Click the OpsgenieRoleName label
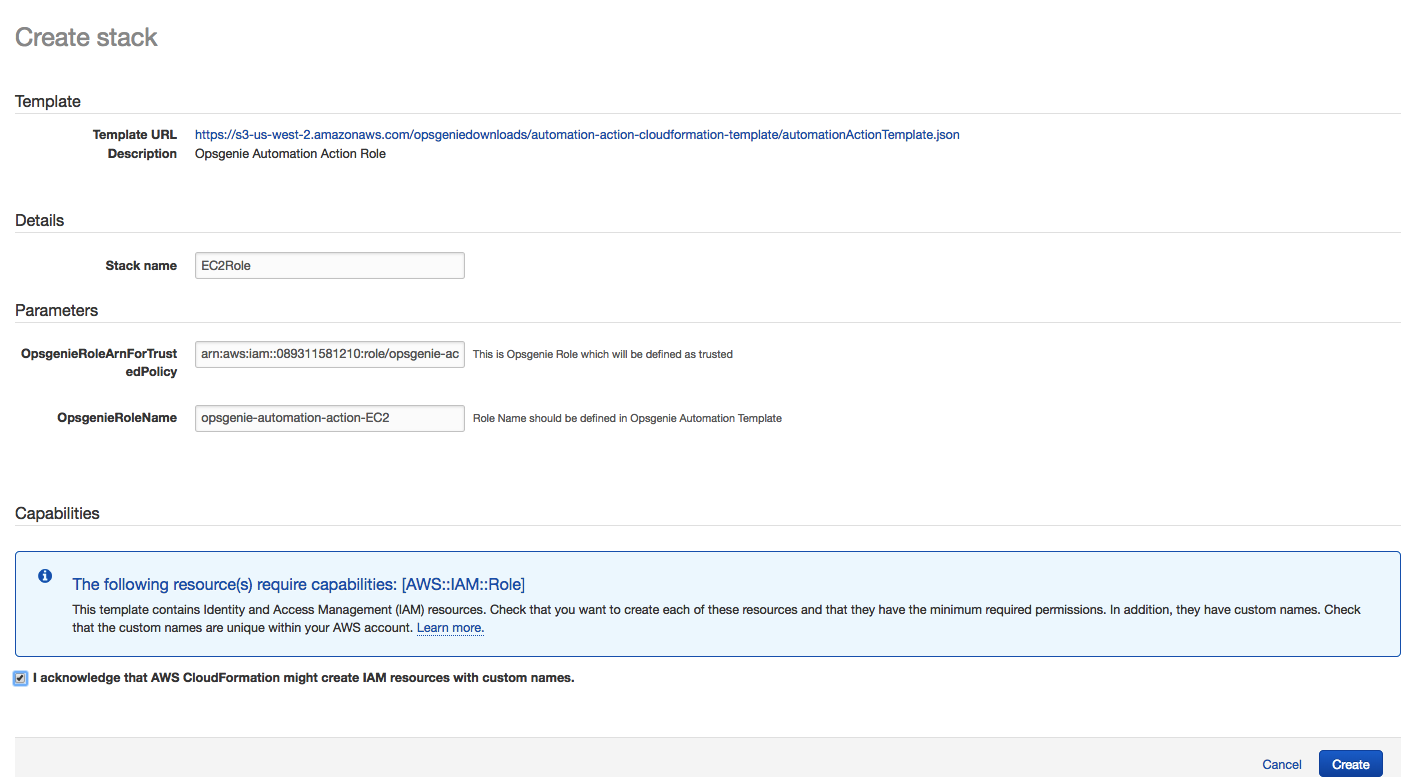Viewport: 1406px width, 777px height. coord(117,418)
